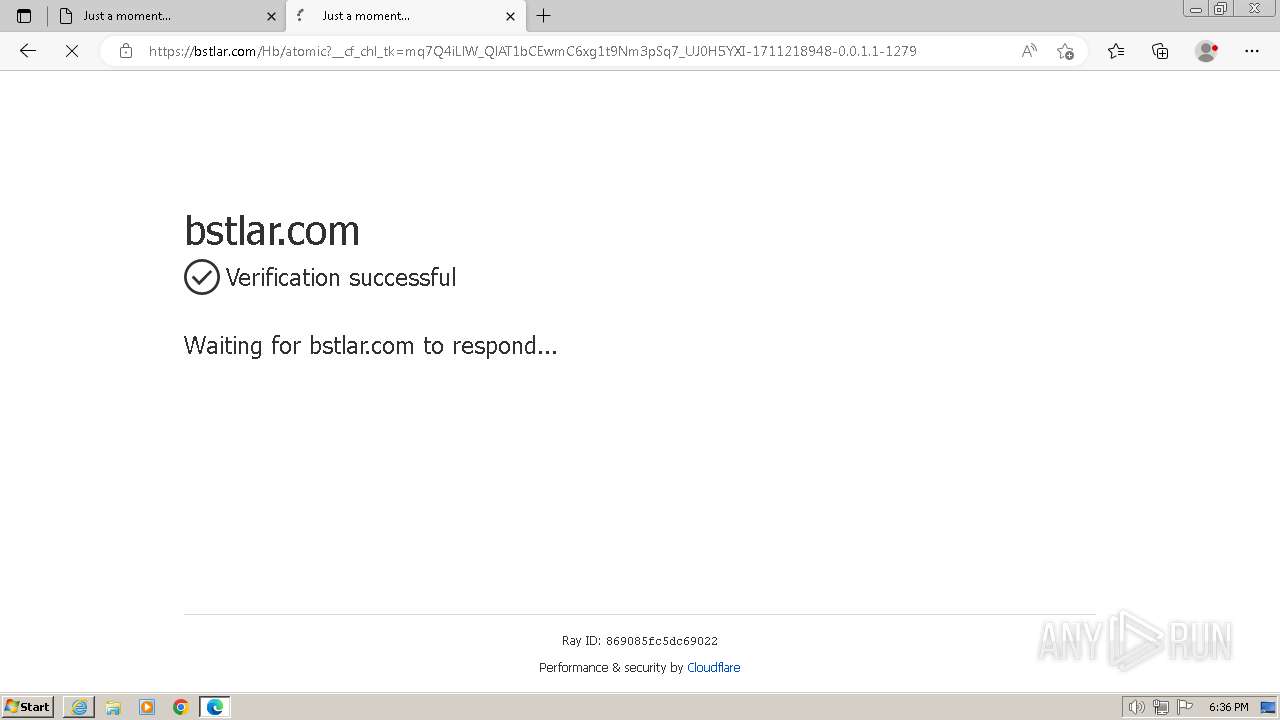Open File Explorer from taskbar

[x=113, y=707]
